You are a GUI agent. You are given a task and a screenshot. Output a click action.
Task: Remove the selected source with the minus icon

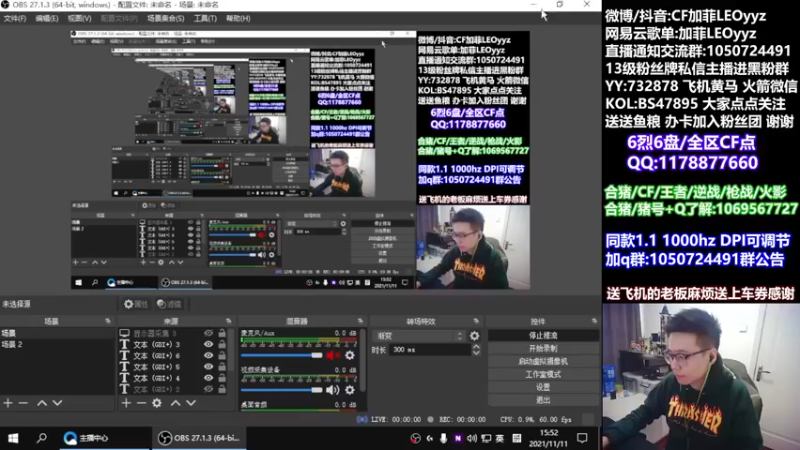141,403
